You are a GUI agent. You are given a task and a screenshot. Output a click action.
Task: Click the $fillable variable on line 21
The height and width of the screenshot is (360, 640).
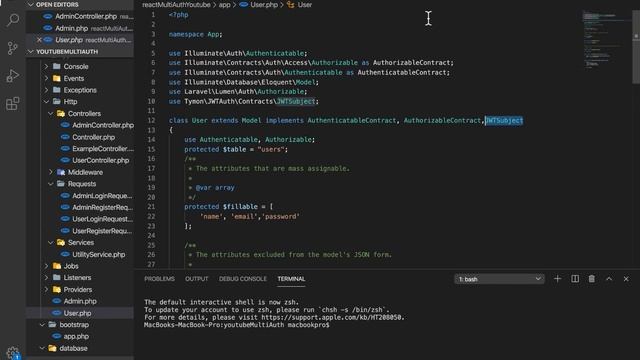point(240,207)
